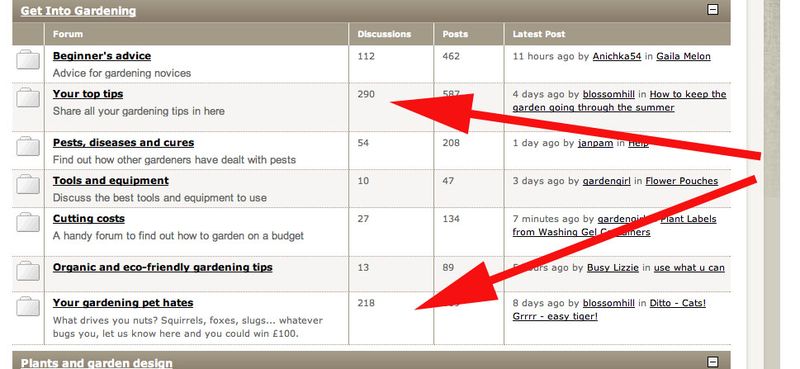Screen dimensions: 800x369
Task: Click posts count 47 for Tools and equipment
Action: tap(448, 181)
